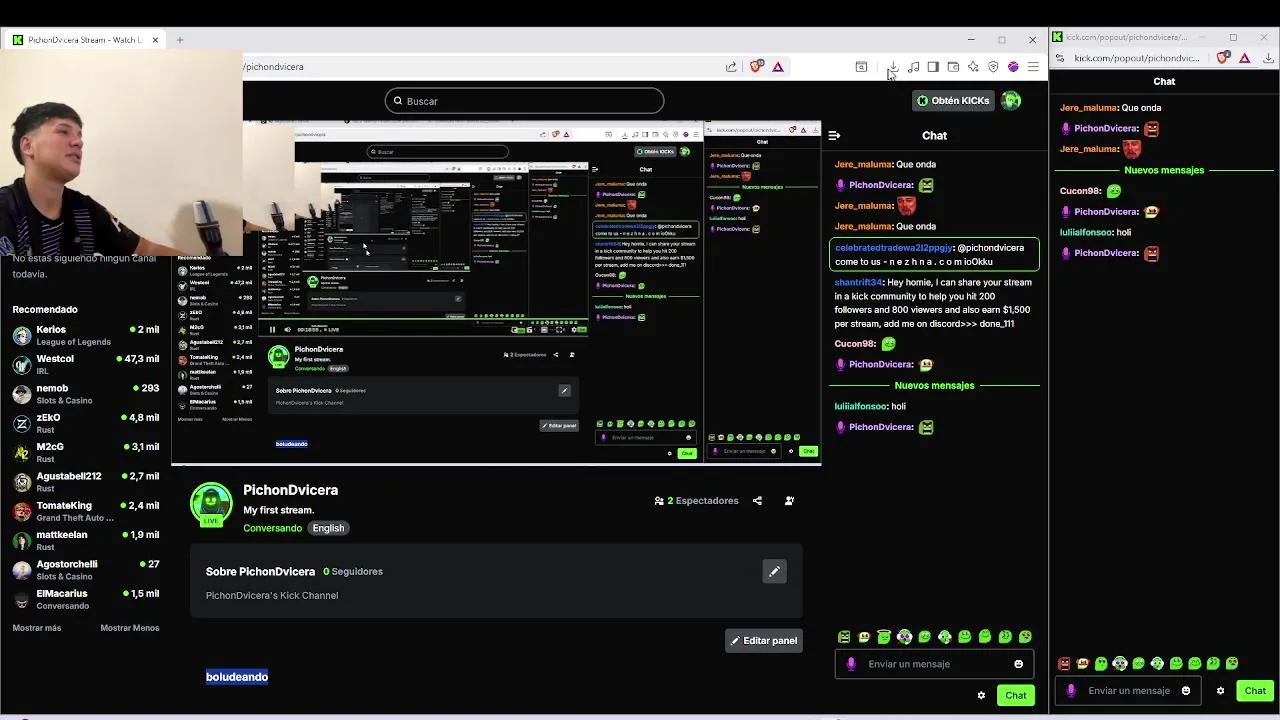This screenshot has height=720, width=1280.
Task: Open Brave Shields icon in main address bar
Action: click(x=755, y=67)
